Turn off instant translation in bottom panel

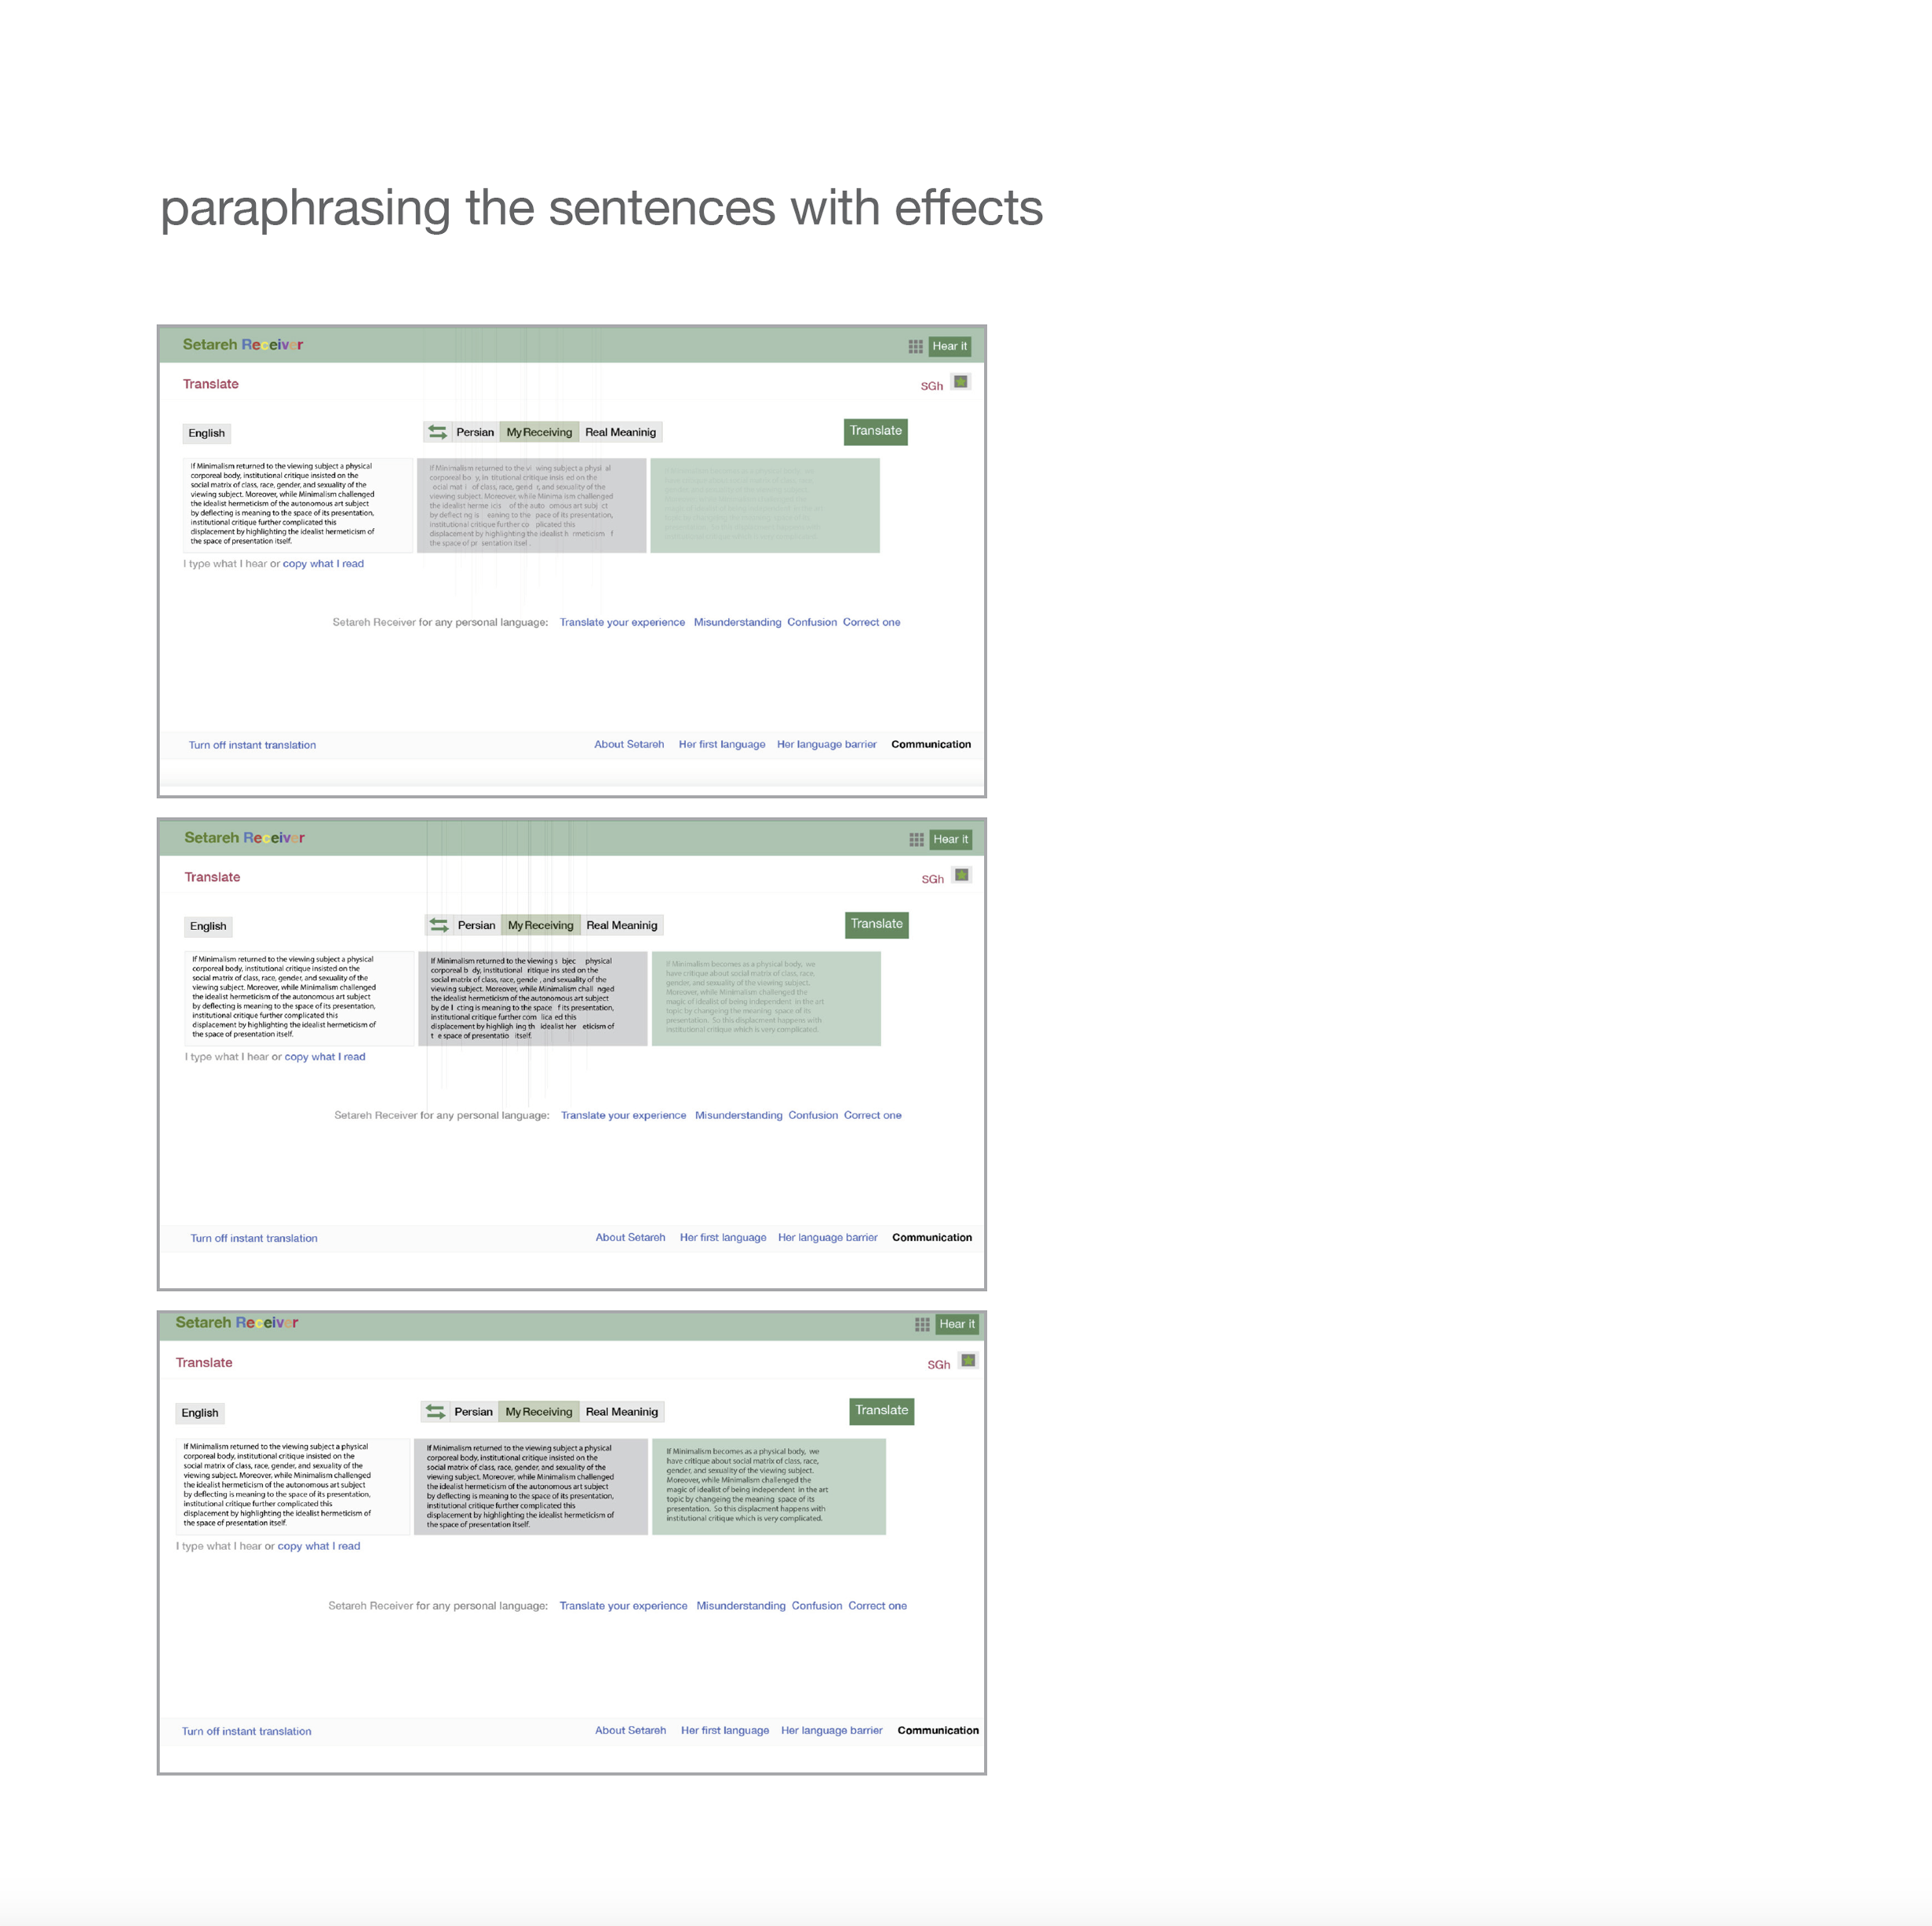click(x=246, y=1731)
